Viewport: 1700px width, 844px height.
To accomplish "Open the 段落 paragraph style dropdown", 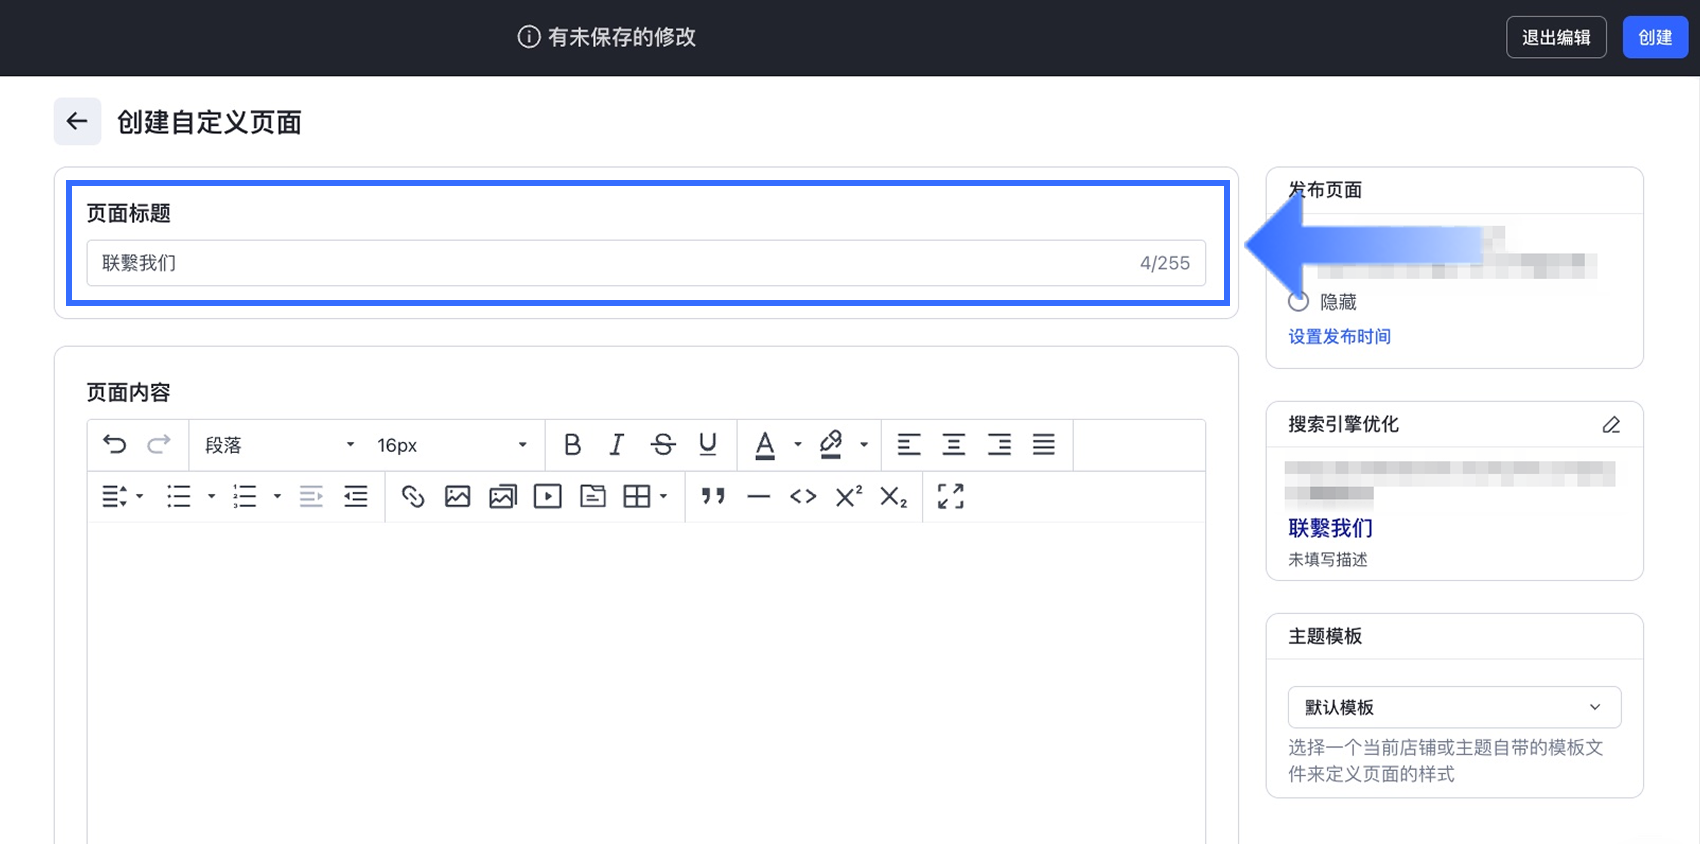I will point(279,445).
